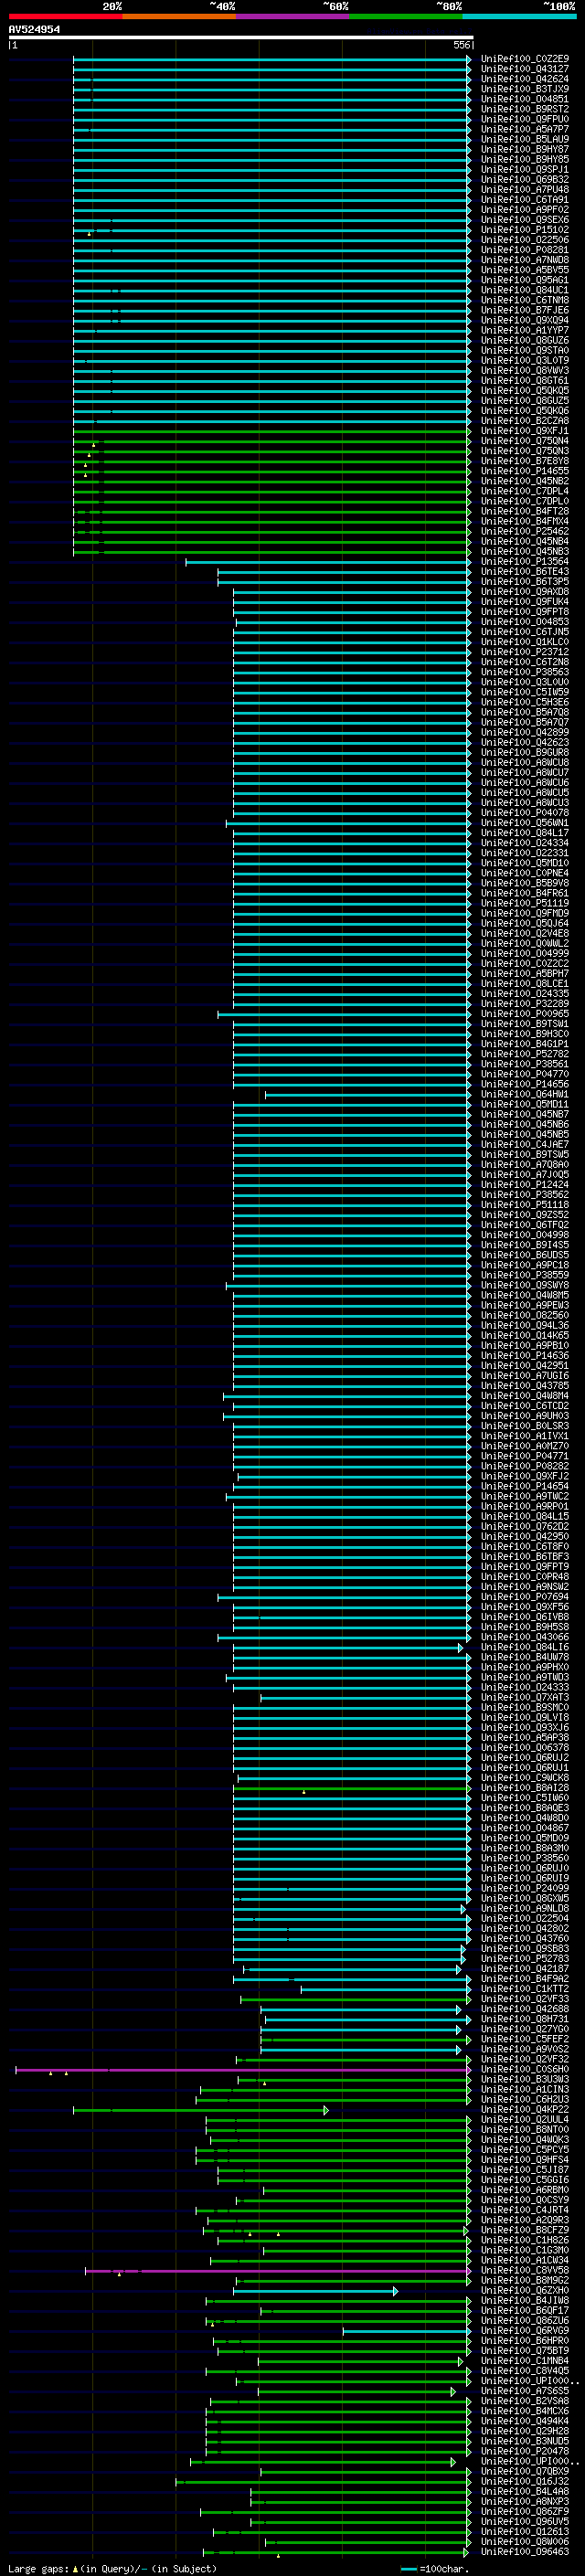Image resolution: width=585 pixels, height=2576 pixels.
Task: Click the purple ~60% identity legend segment
Action: tap(293, 16)
